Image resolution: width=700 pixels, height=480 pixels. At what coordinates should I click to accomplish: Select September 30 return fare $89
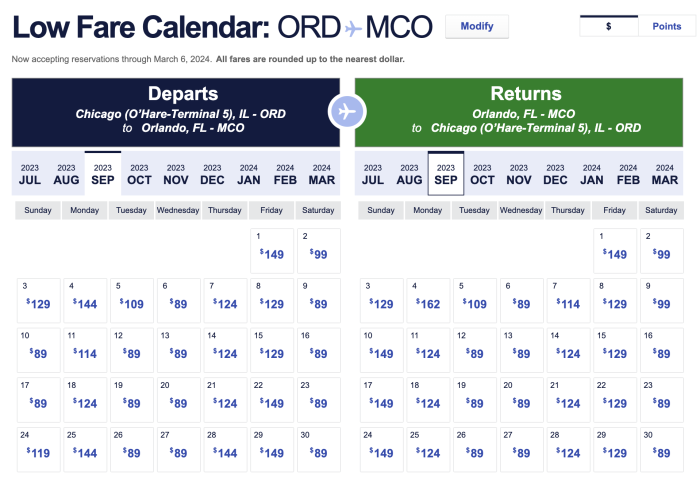[661, 447]
